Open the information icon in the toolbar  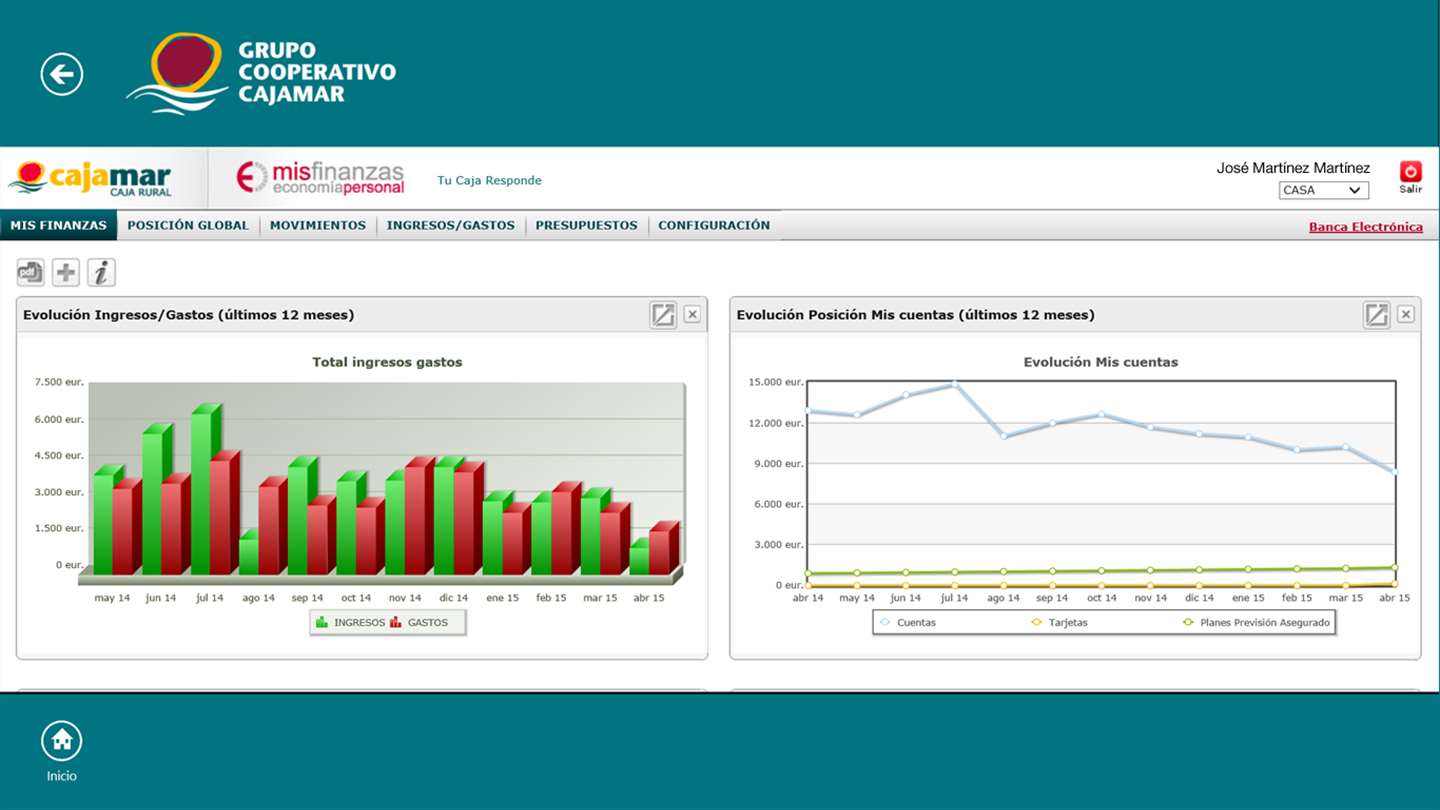pyautogui.click(x=101, y=272)
